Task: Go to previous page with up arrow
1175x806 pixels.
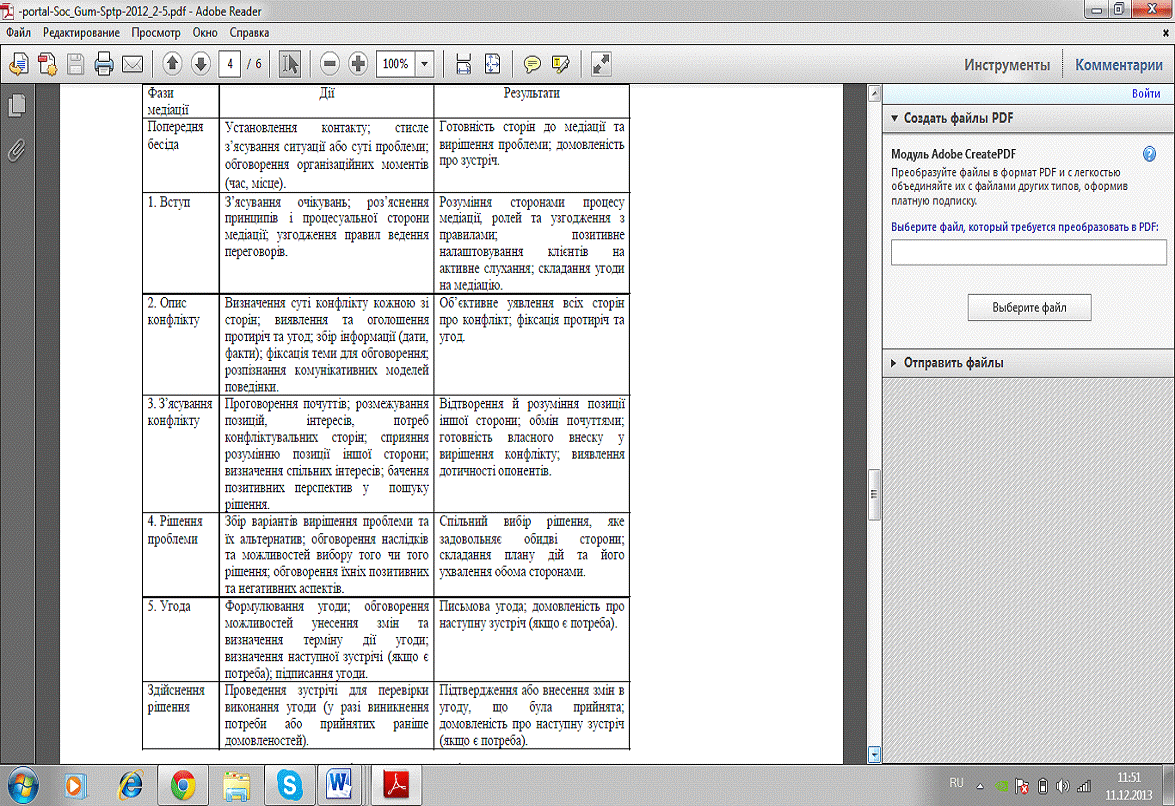Action: [172, 64]
